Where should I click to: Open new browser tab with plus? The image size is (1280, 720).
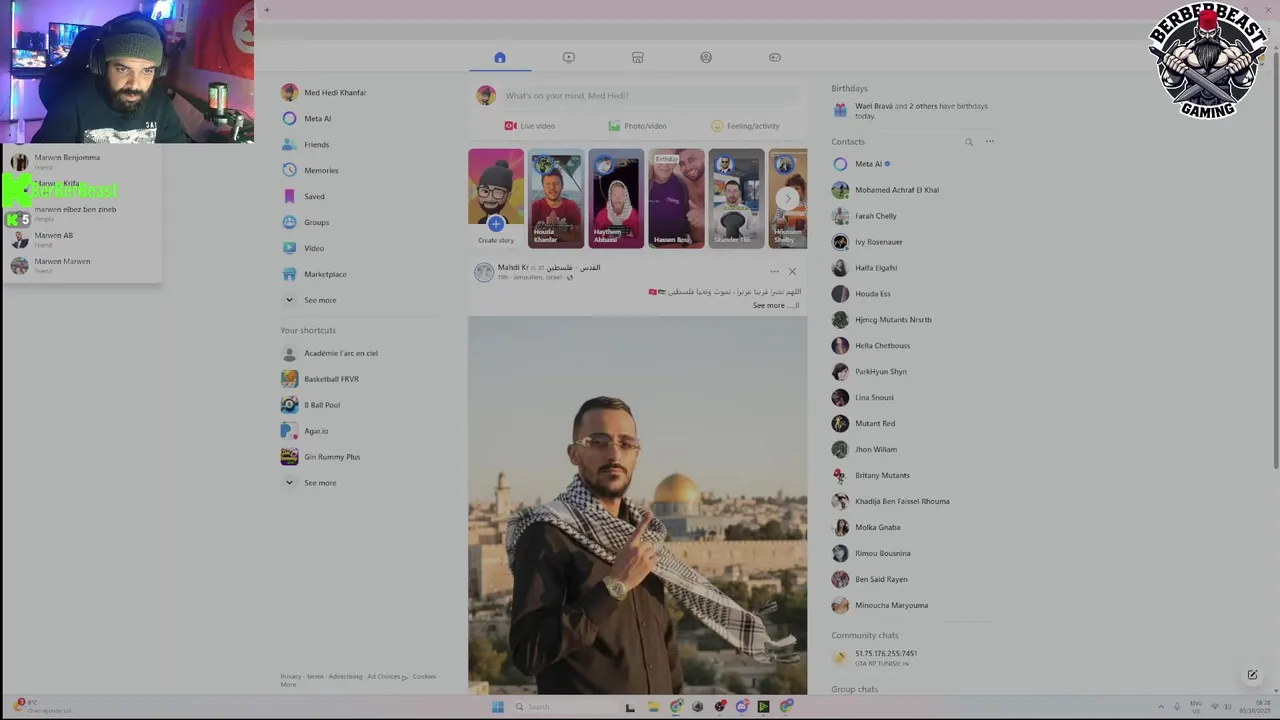tap(267, 10)
